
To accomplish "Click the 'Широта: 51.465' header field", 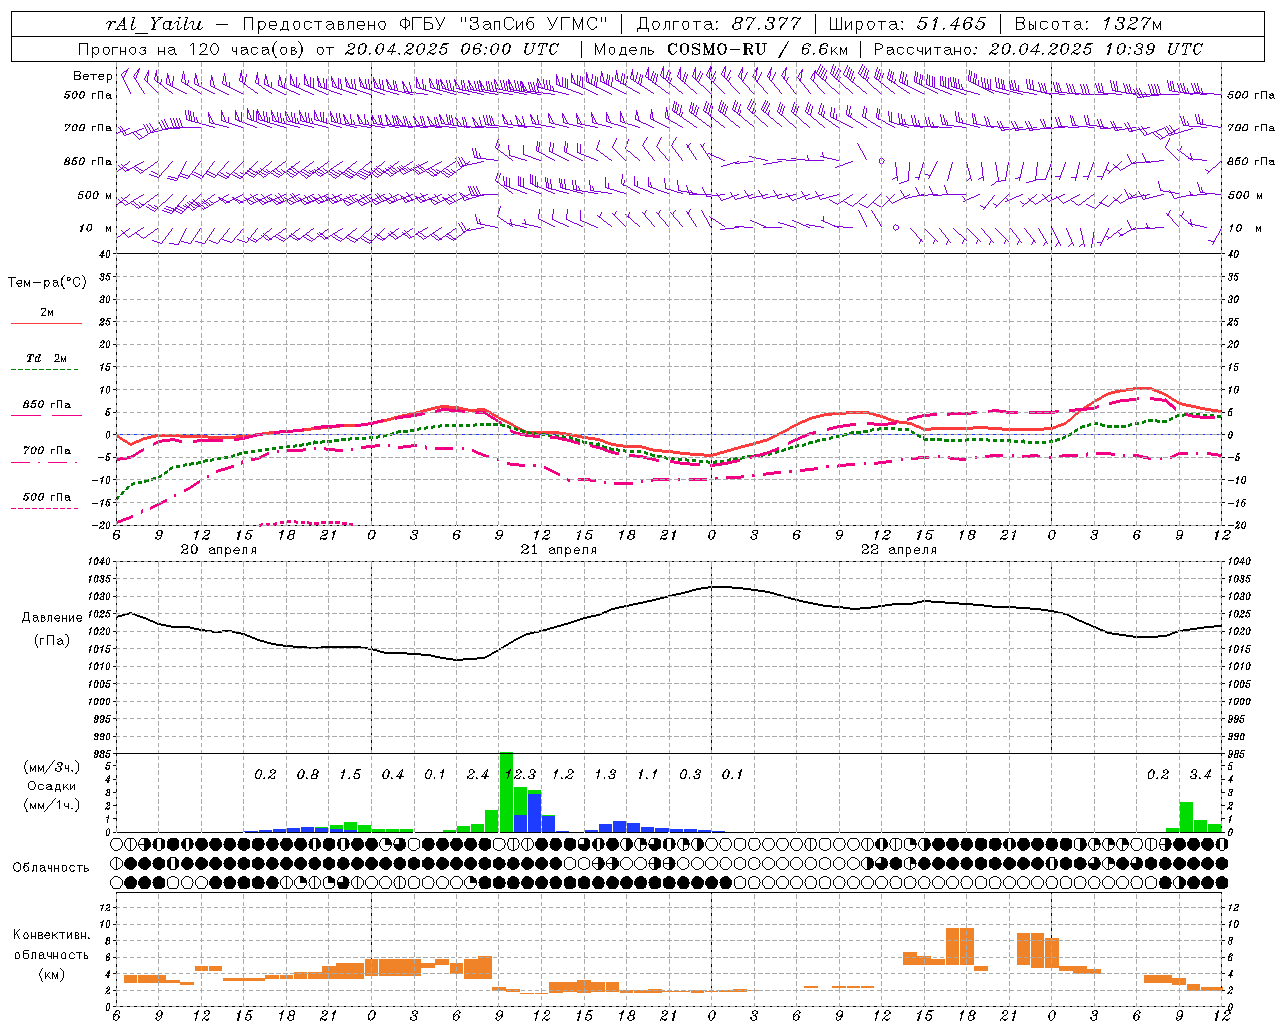I will tap(907, 24).
